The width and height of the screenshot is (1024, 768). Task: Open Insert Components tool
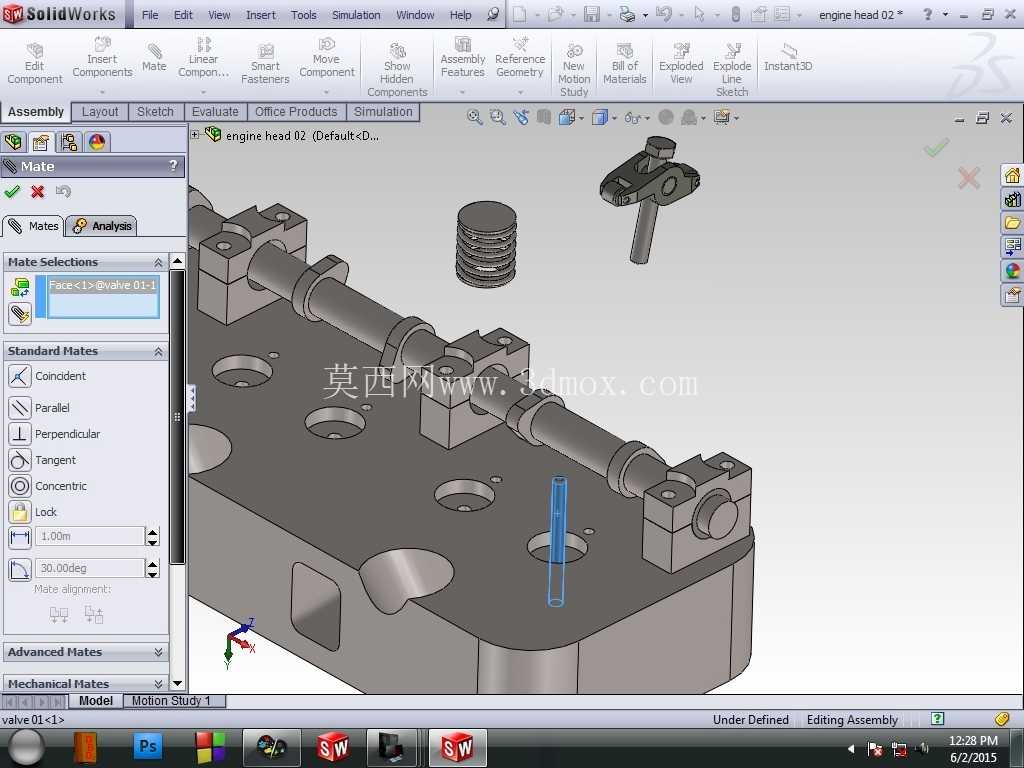[x=102, y=59]
